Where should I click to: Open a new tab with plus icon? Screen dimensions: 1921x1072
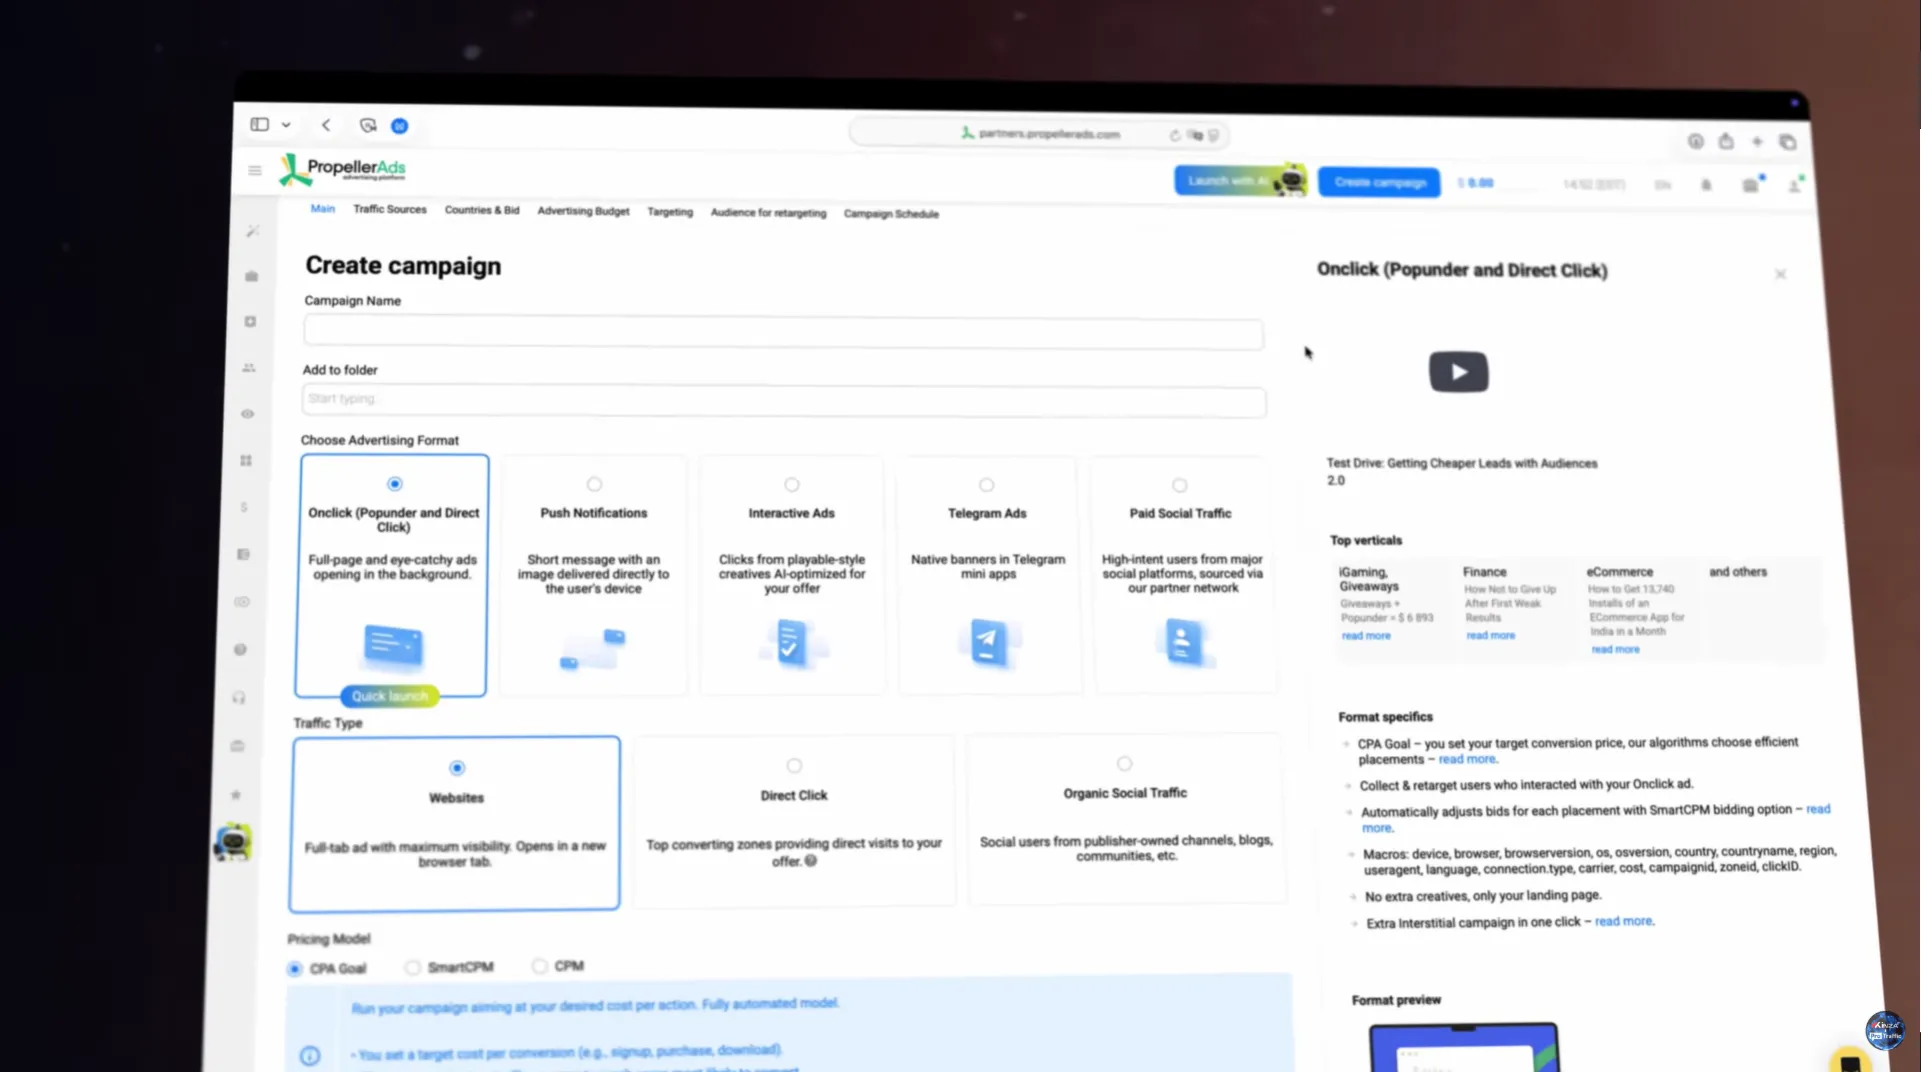[x=1757, y=142]
